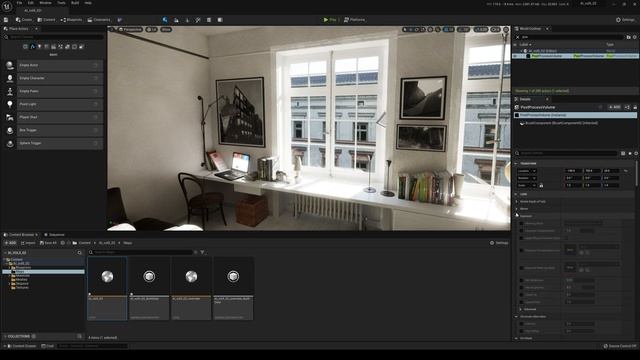This screenshot has width=640, height=360.
Task: Expand the Lens section in Details
Action: coord(516,194)
